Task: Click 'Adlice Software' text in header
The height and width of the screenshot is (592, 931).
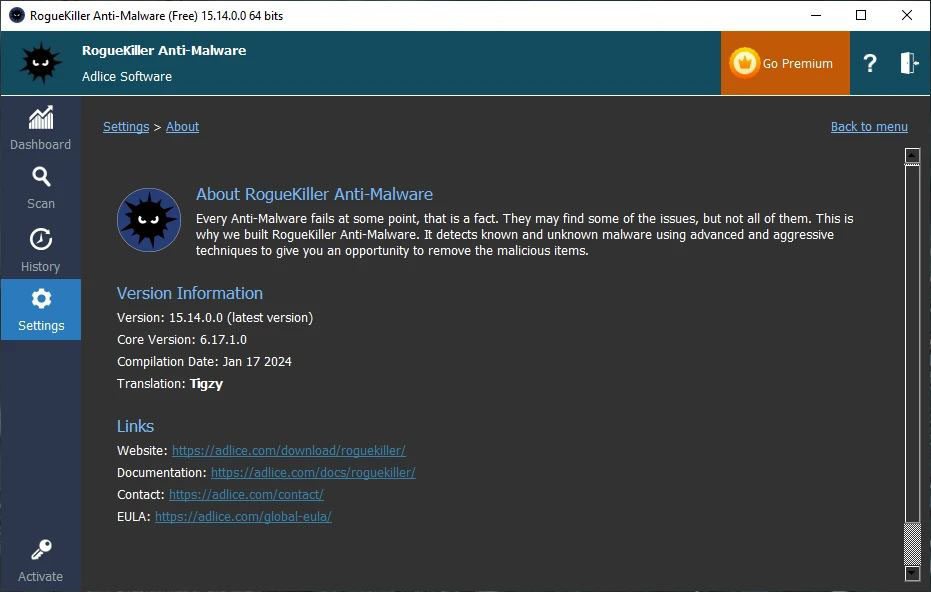Action: [127, 77]
